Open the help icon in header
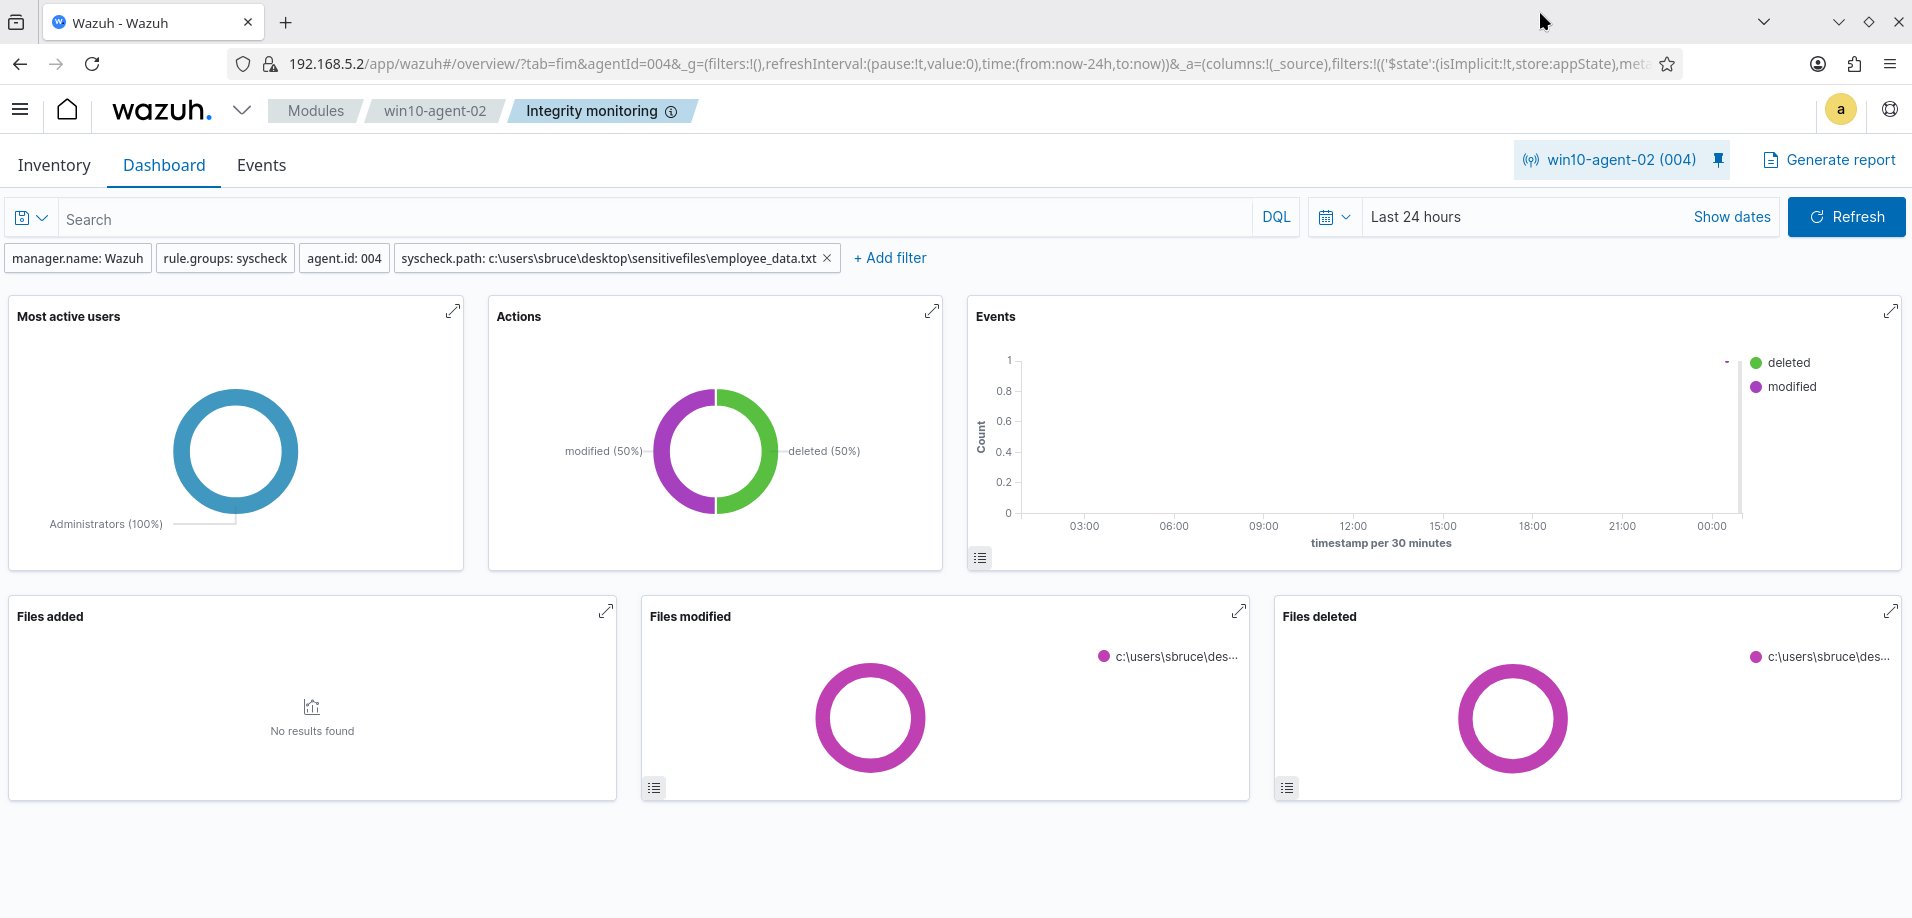1912x918 pixels. [x=1890, y=110]
